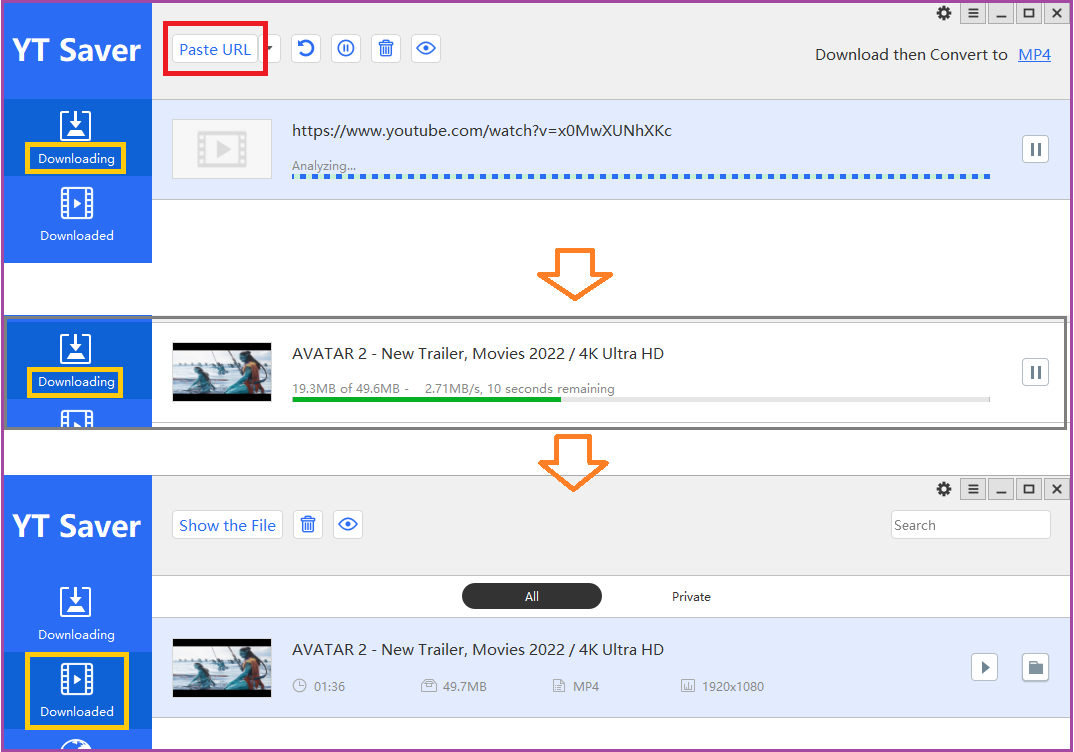Open the Paste URL dropdown arrow
The width and height of the screenshot is (1074, 752).
click(x=271, y=49)
